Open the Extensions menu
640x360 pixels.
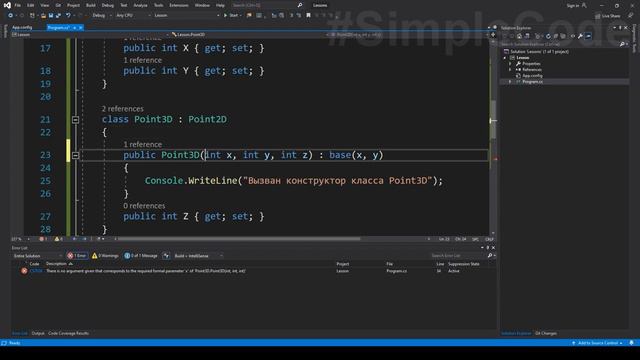[x=179, y=5]
